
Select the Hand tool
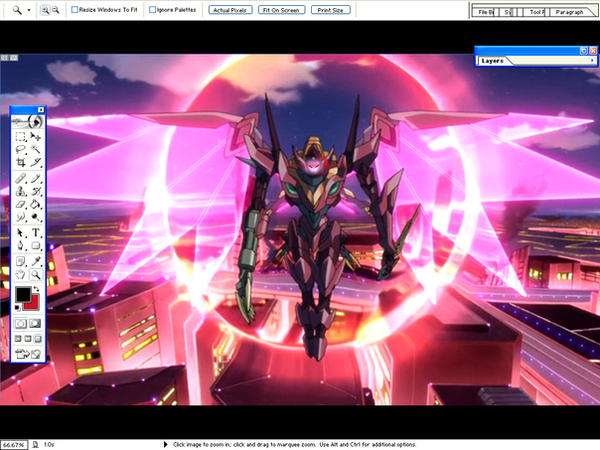pyautogui.click(x=20, y=274)
